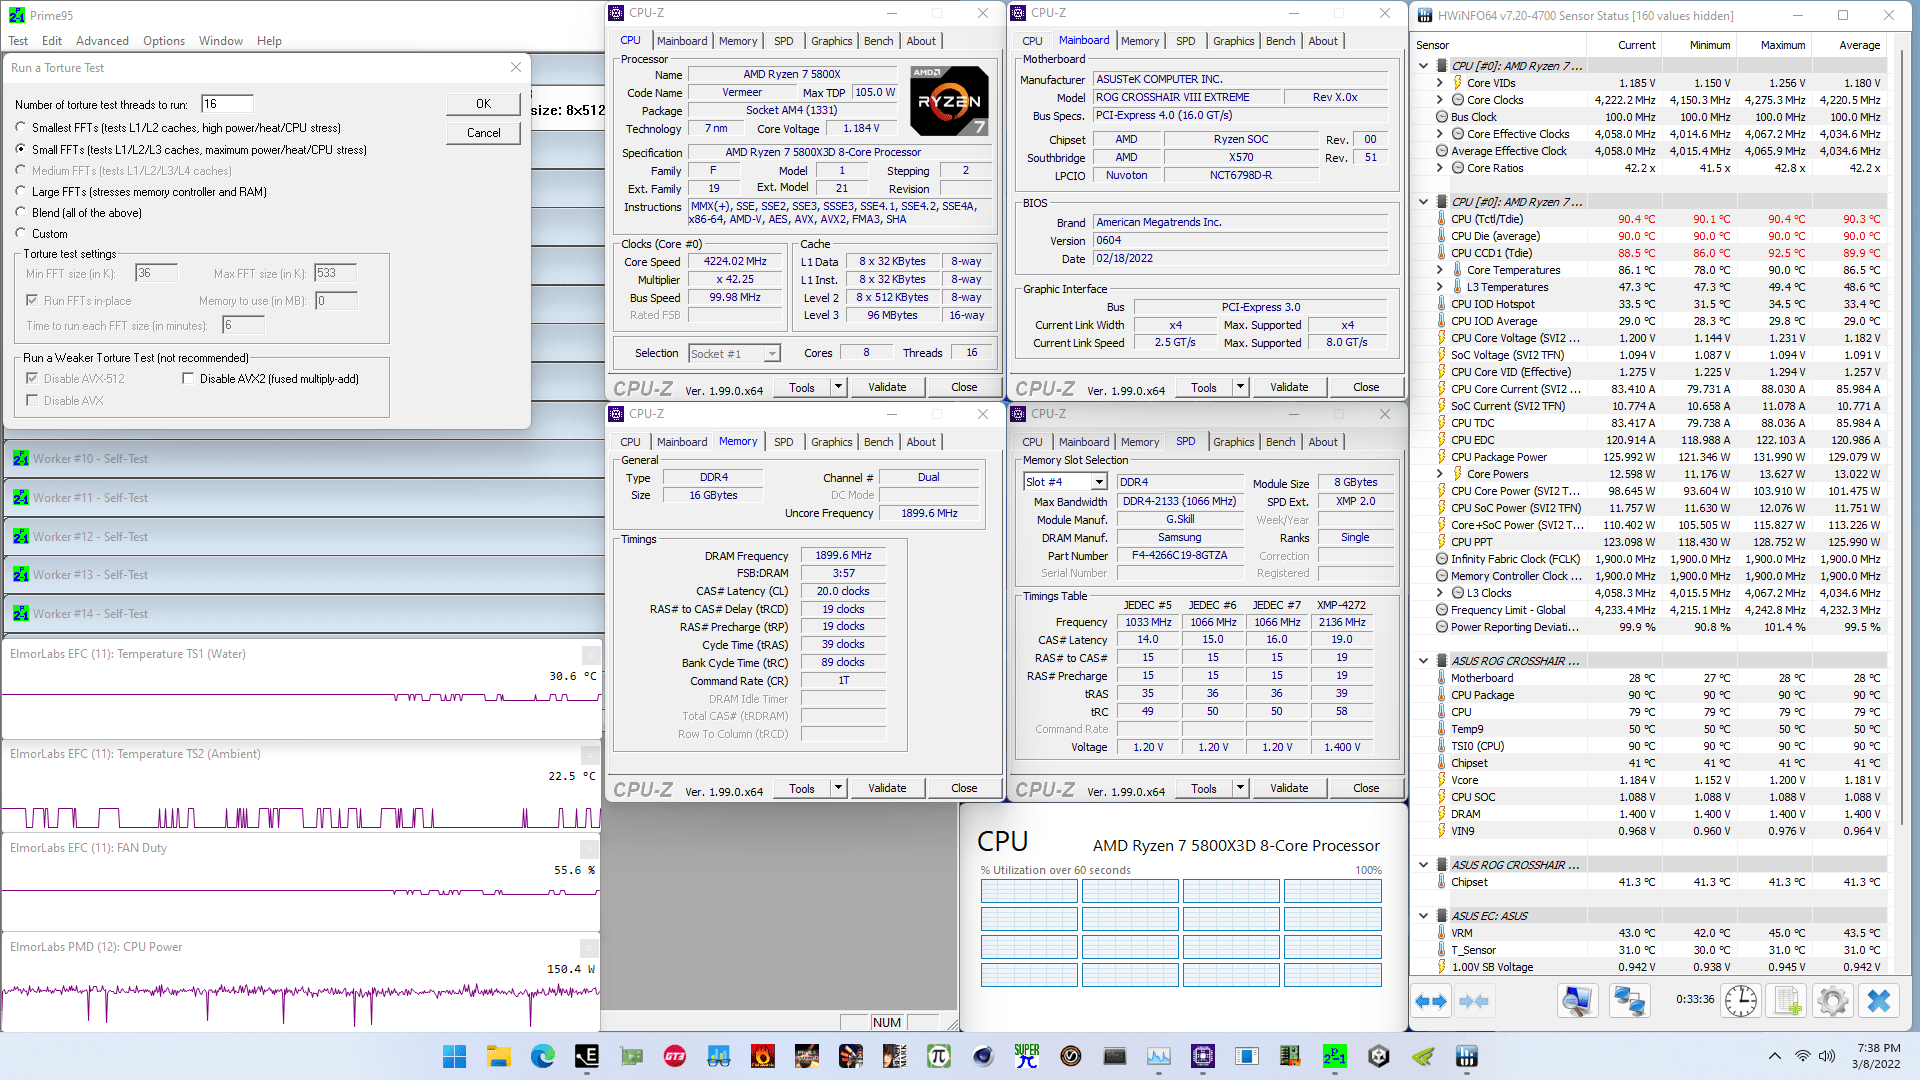The height and width of the screenshot is (1080, 1920).
Task: Collapse ASUS EC: ASUS sensor group
Action: [x=1424, y=916]
